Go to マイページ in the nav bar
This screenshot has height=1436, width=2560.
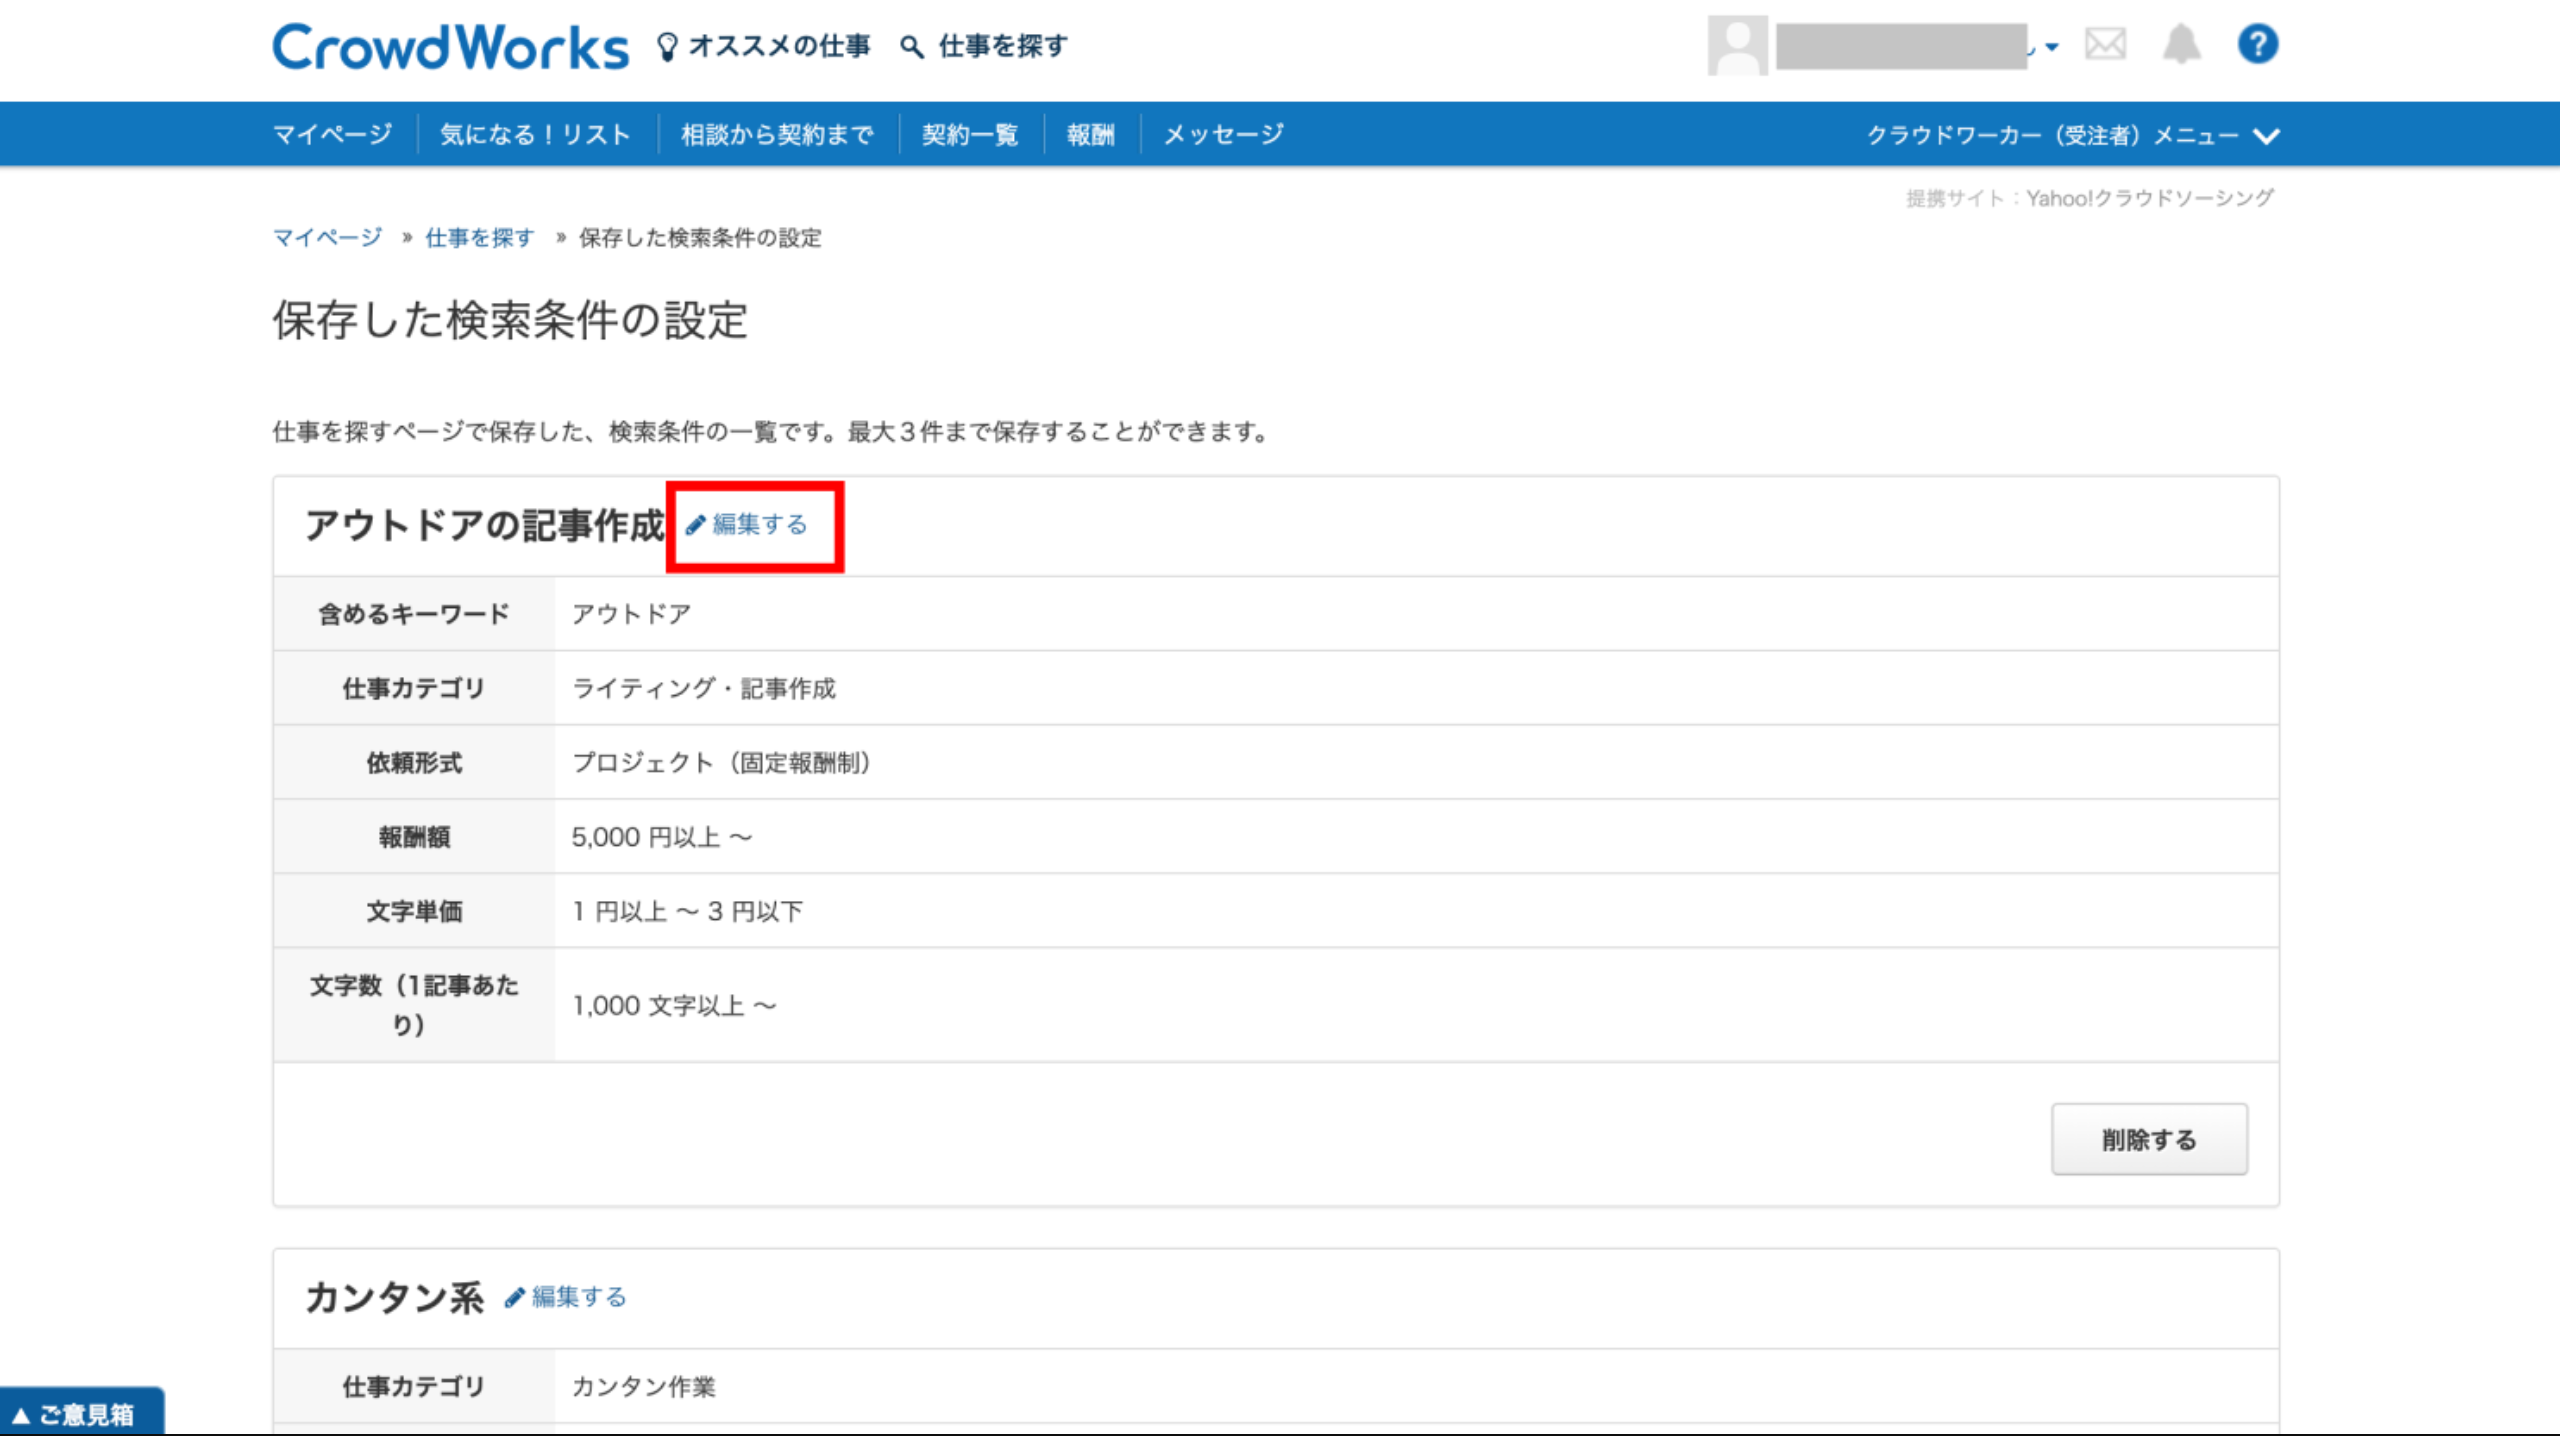click(x=332, y=134)
